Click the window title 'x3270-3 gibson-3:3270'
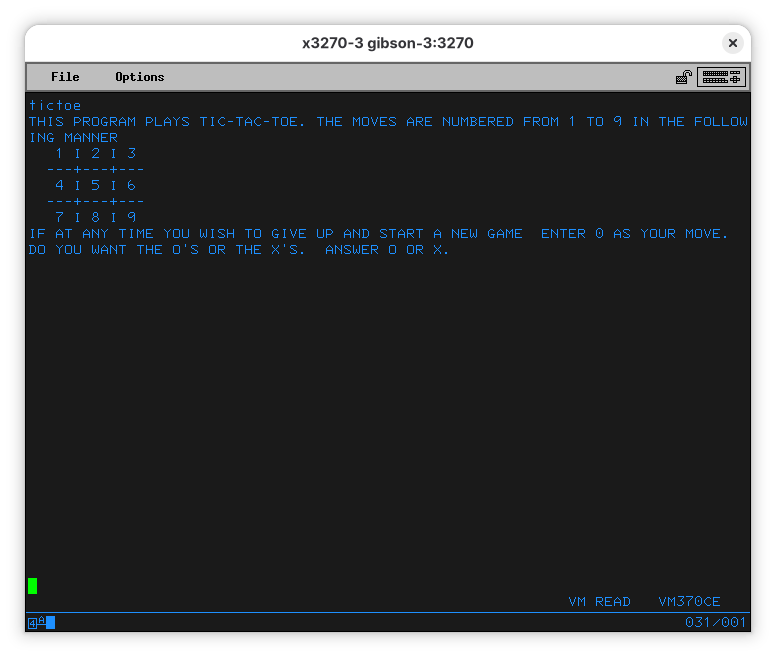The width and height of the screenshot is (776, 657). (388, 43)
